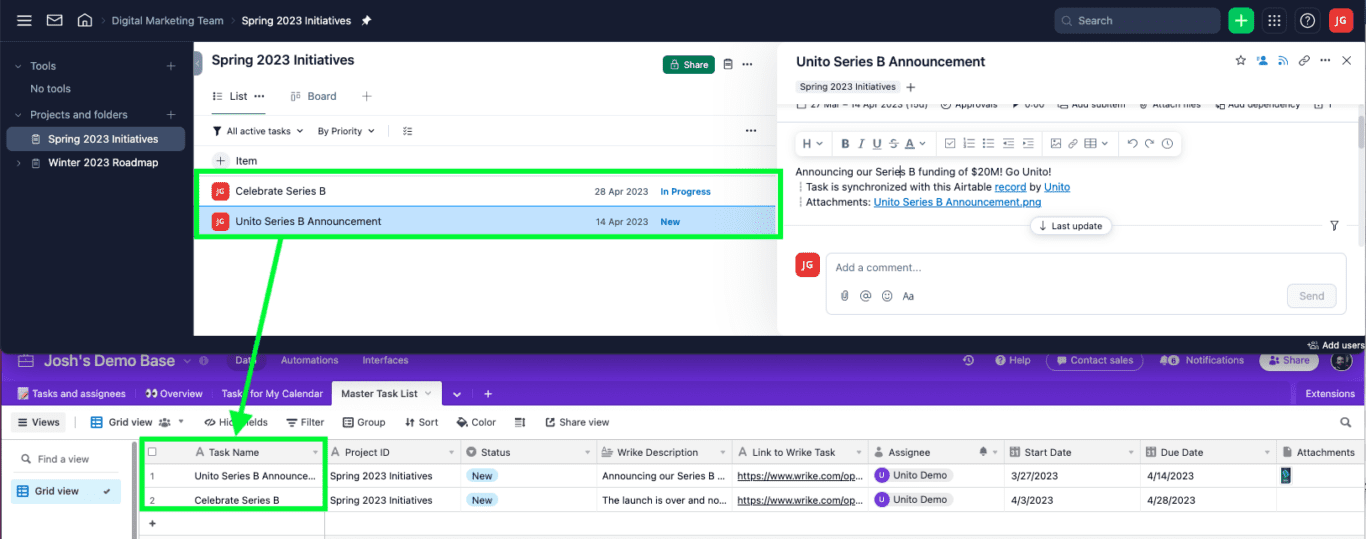The width and height of the screenshot is (1366, 539).
Task: Open Airtable Automations tab
Action: (x=309, y=360)
